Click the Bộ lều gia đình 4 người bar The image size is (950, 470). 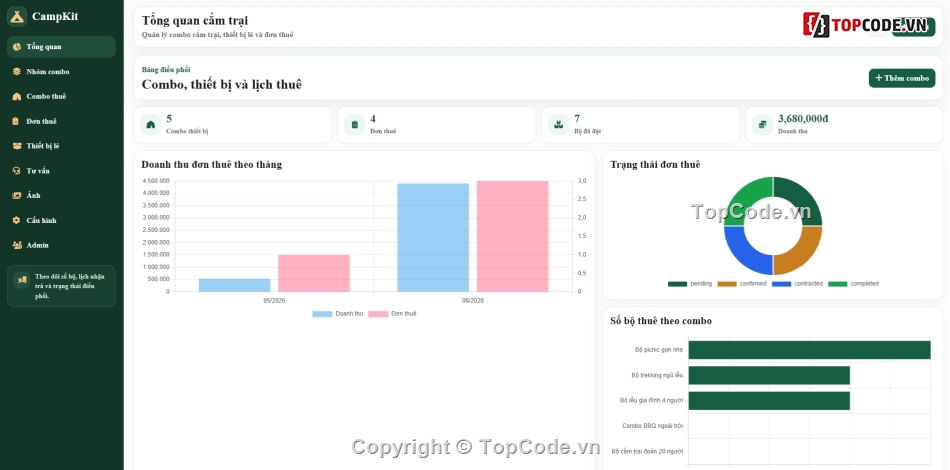(x=769, y=400)
